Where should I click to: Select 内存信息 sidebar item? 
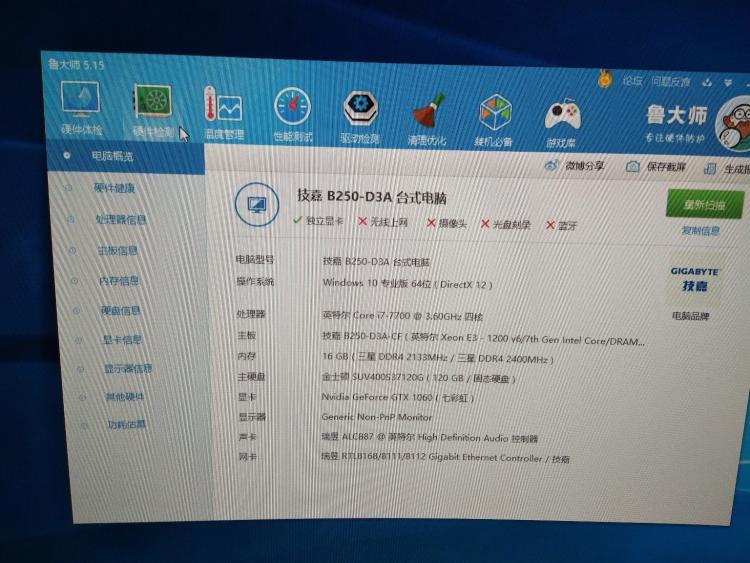pyautogui.click(x=119, y=281)
